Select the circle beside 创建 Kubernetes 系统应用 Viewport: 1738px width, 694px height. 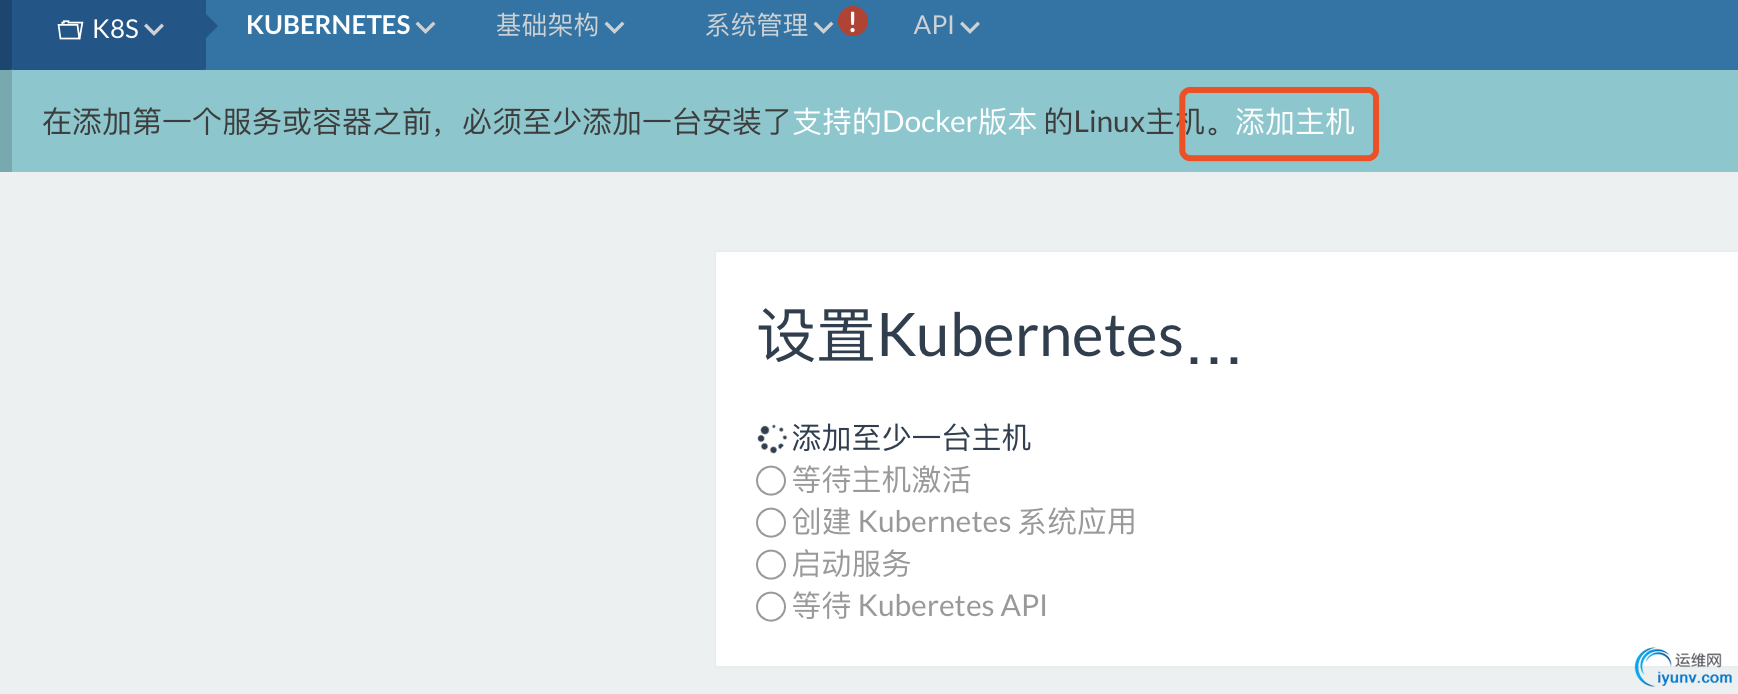tap(771, 523)
